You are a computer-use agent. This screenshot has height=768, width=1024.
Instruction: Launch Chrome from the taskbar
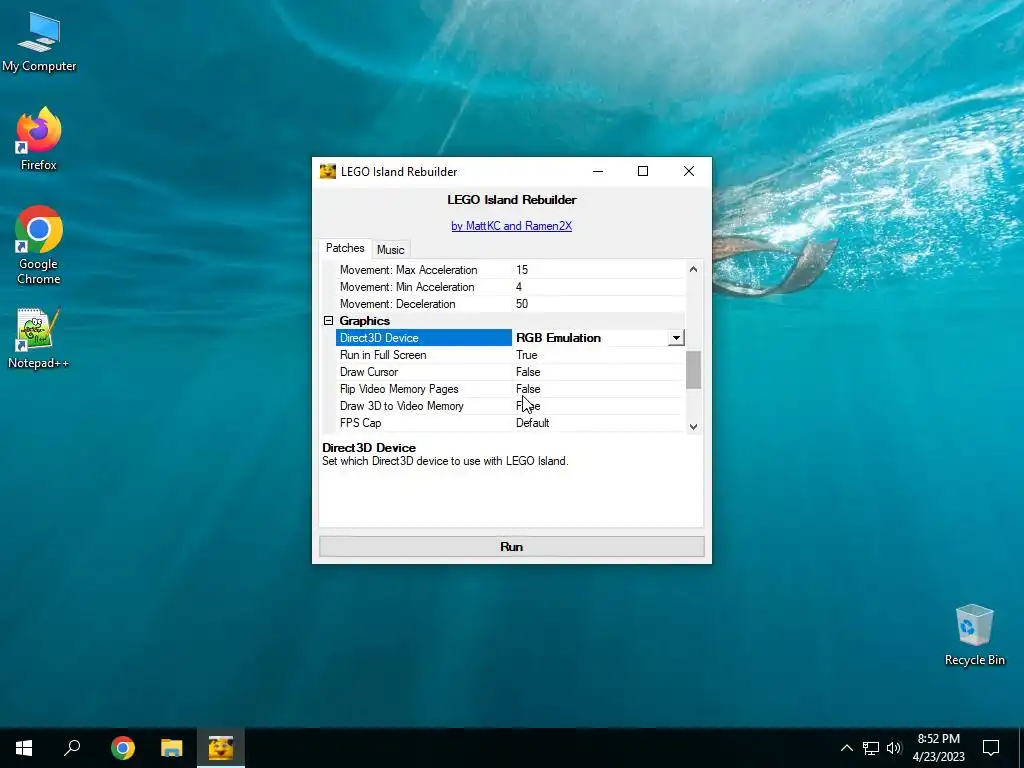[x=122, y=748]
